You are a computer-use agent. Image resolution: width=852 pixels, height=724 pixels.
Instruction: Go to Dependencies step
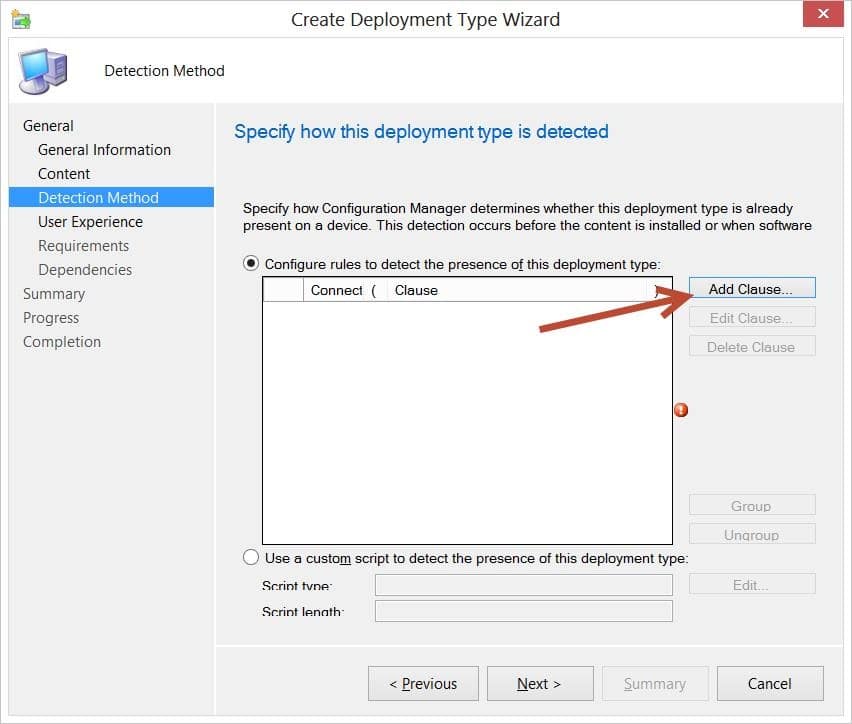[85, 270]
